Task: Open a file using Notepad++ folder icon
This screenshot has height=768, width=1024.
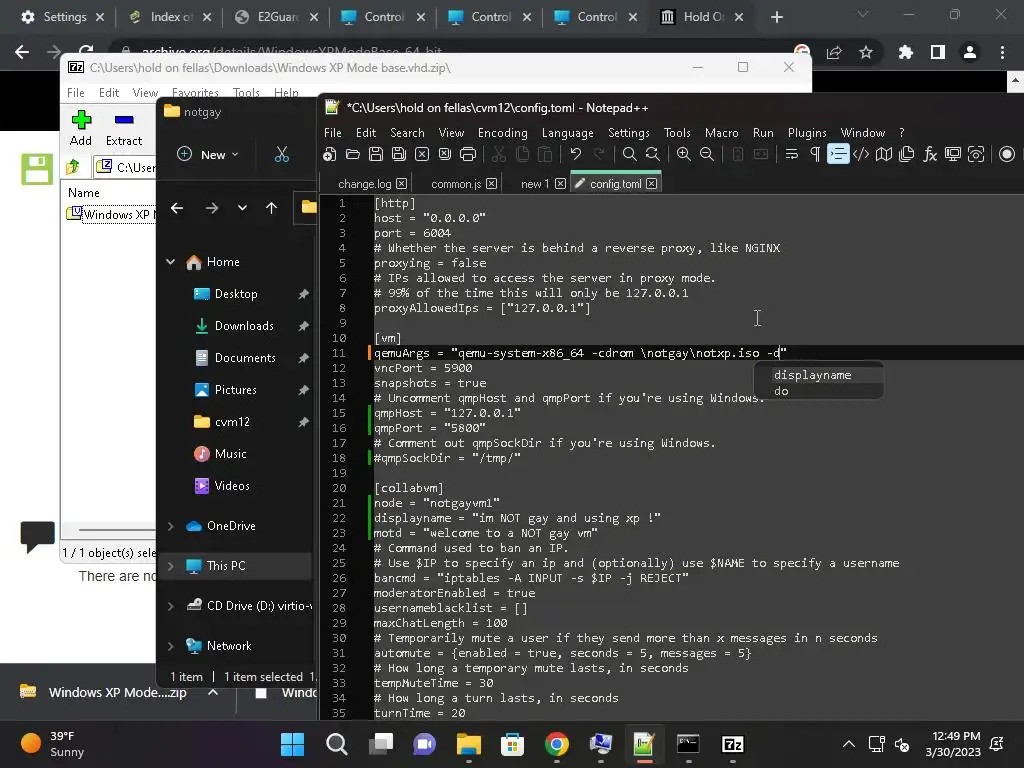Action: [353, 154]
